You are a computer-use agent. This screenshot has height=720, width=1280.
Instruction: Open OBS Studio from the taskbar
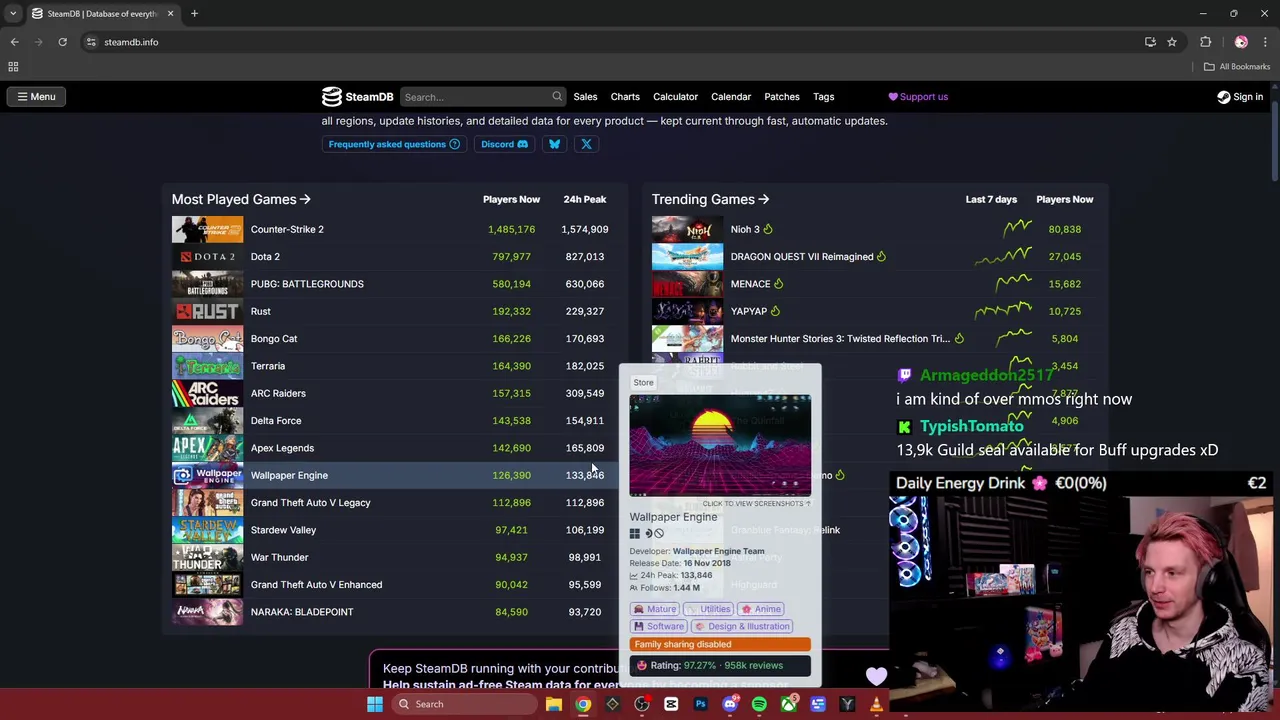642,704
